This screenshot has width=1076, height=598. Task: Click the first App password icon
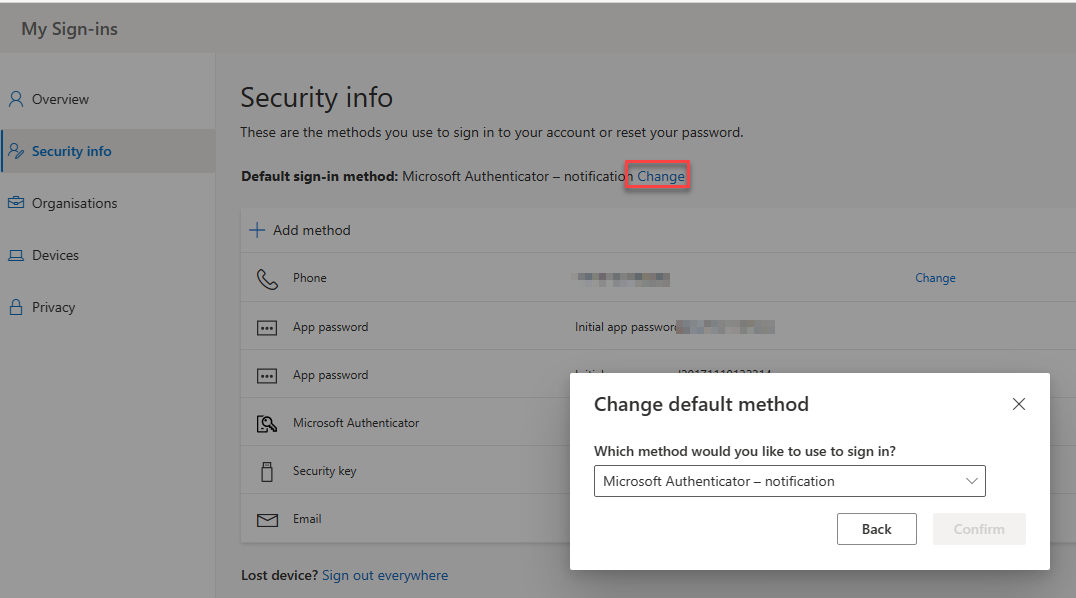coord(267,328)
